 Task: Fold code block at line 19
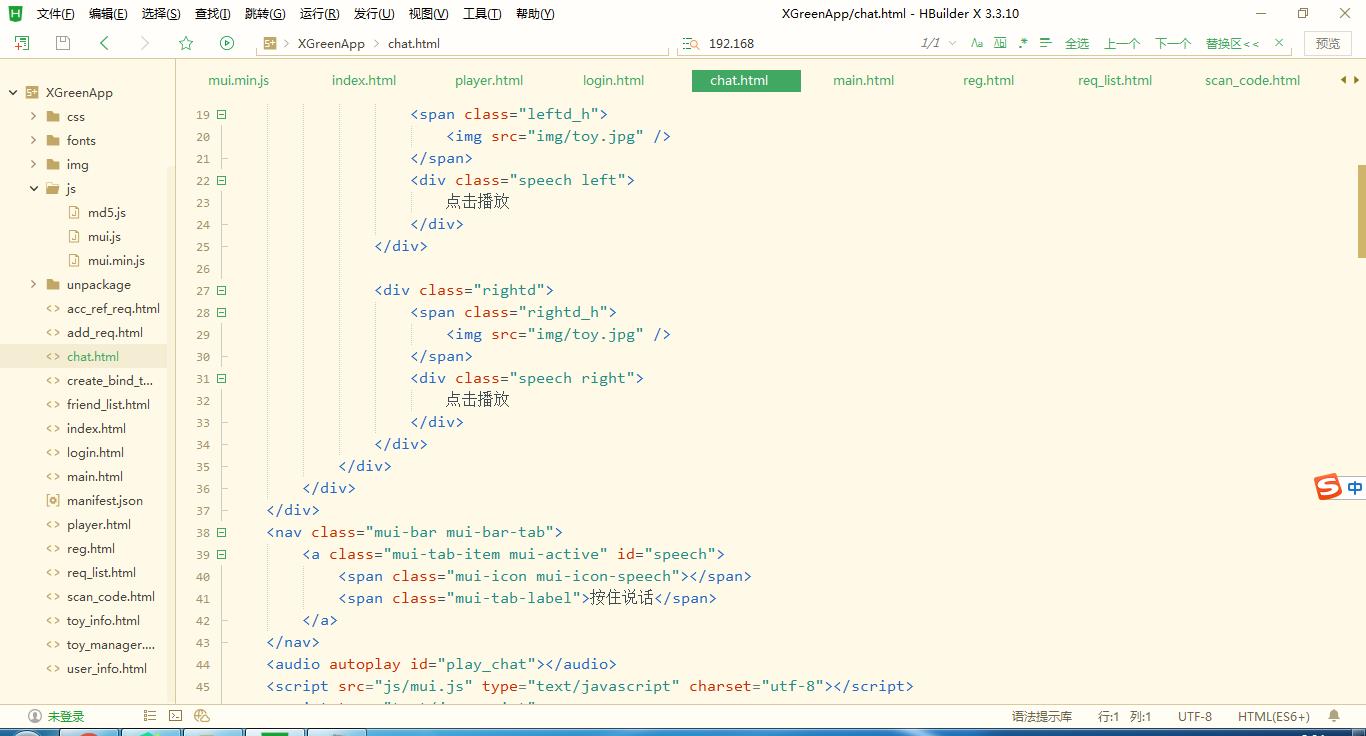click(x=222, y=114)
